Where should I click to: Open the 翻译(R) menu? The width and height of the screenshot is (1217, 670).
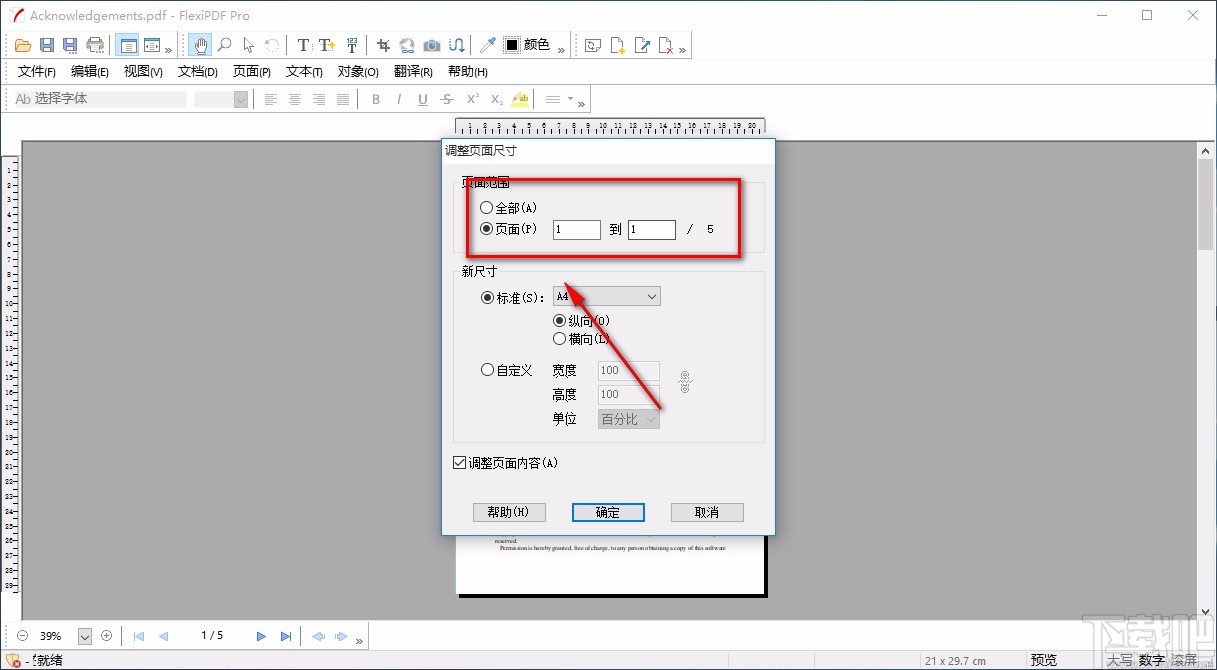point(414,71)
